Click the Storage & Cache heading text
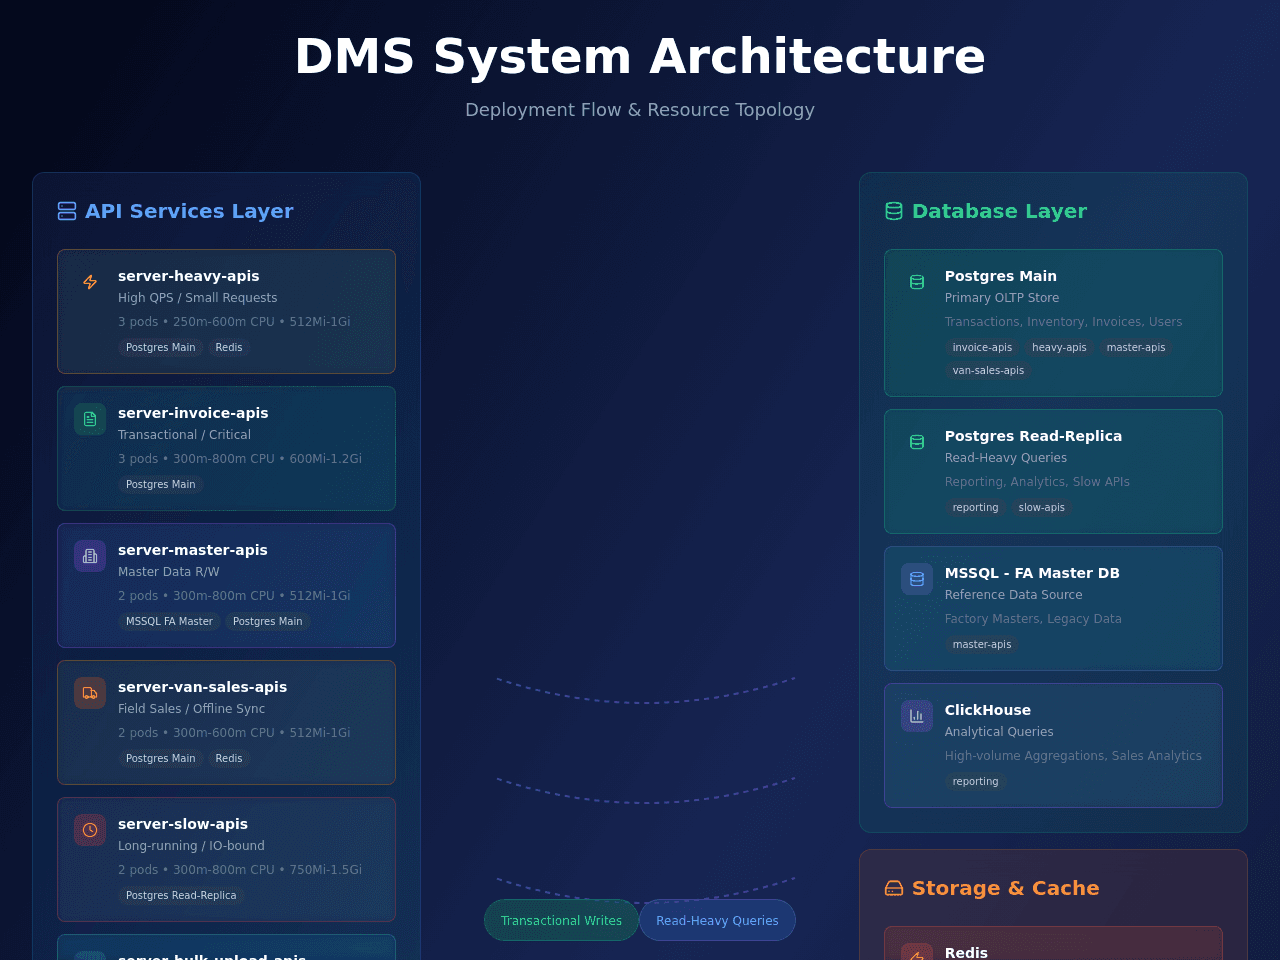Viewport: 1280px width, 960px height. [1005, 888]
